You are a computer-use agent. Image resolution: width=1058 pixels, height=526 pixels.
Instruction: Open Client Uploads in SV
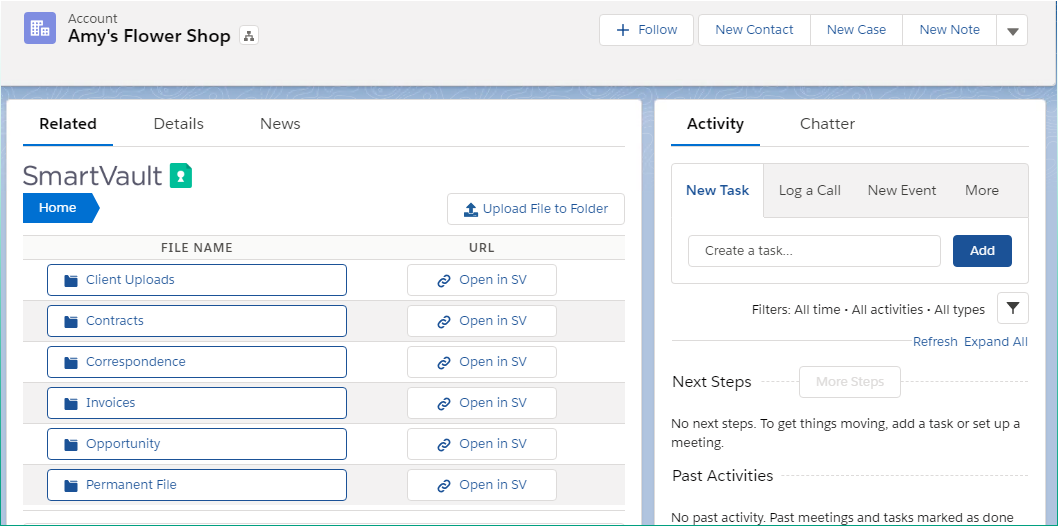(482, 280)
